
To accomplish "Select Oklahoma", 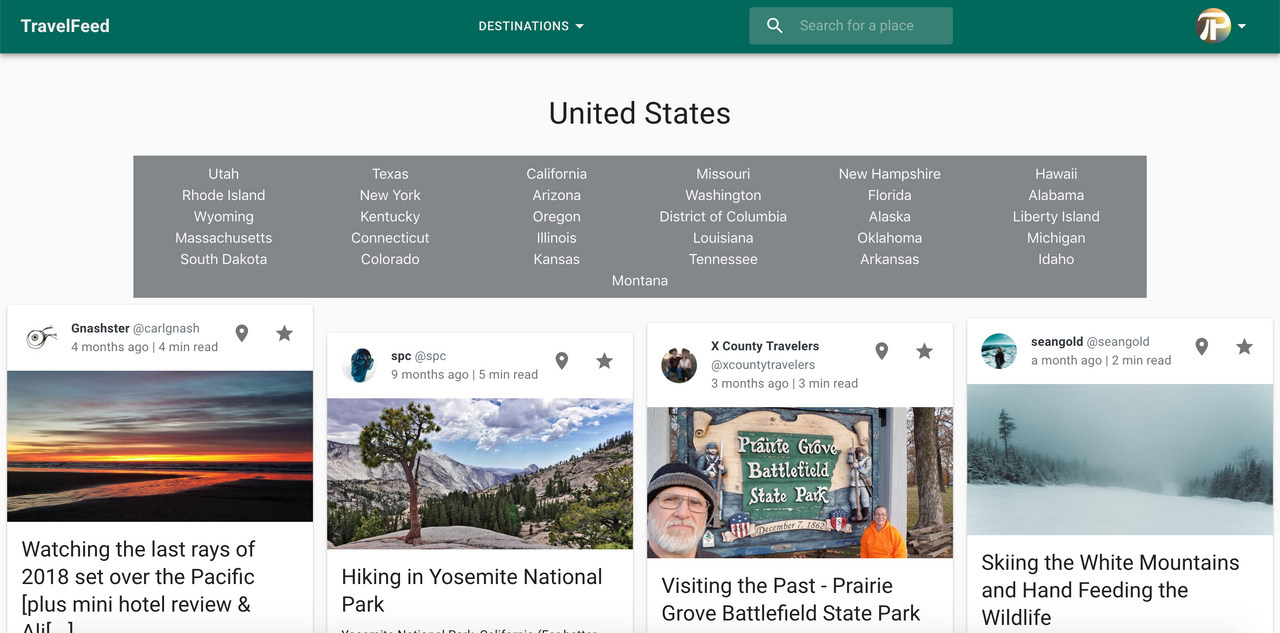I will (890, 238).
